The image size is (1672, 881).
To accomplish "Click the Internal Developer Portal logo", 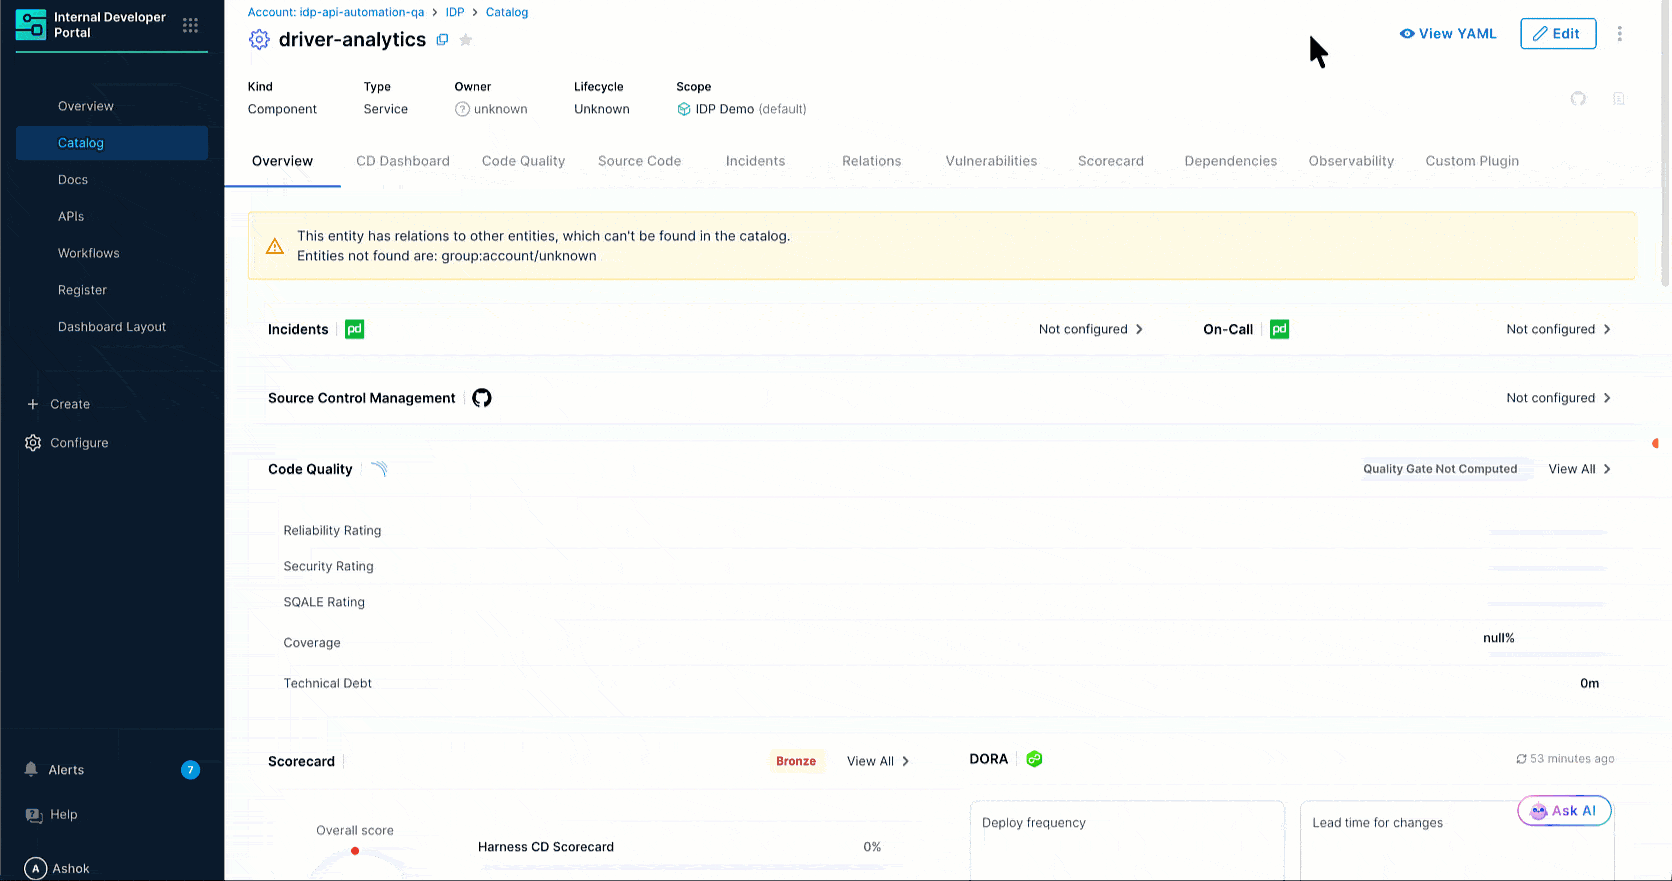I will click(x=31, y=25).
